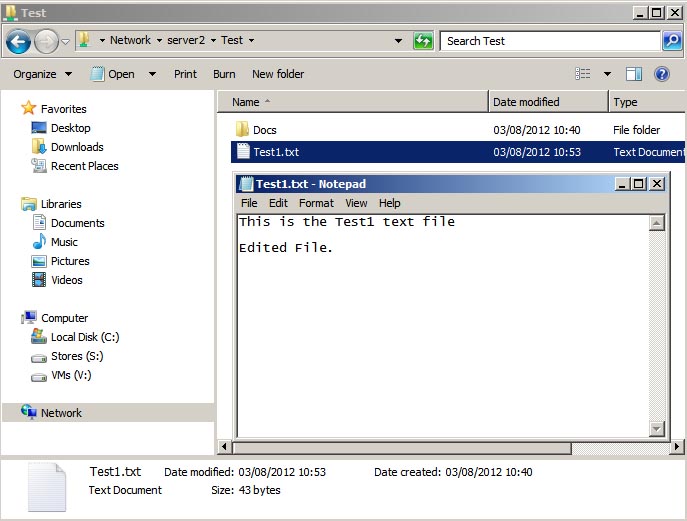
Task: Expand the arrow before Test in the path
Action: tap(213, 41)
